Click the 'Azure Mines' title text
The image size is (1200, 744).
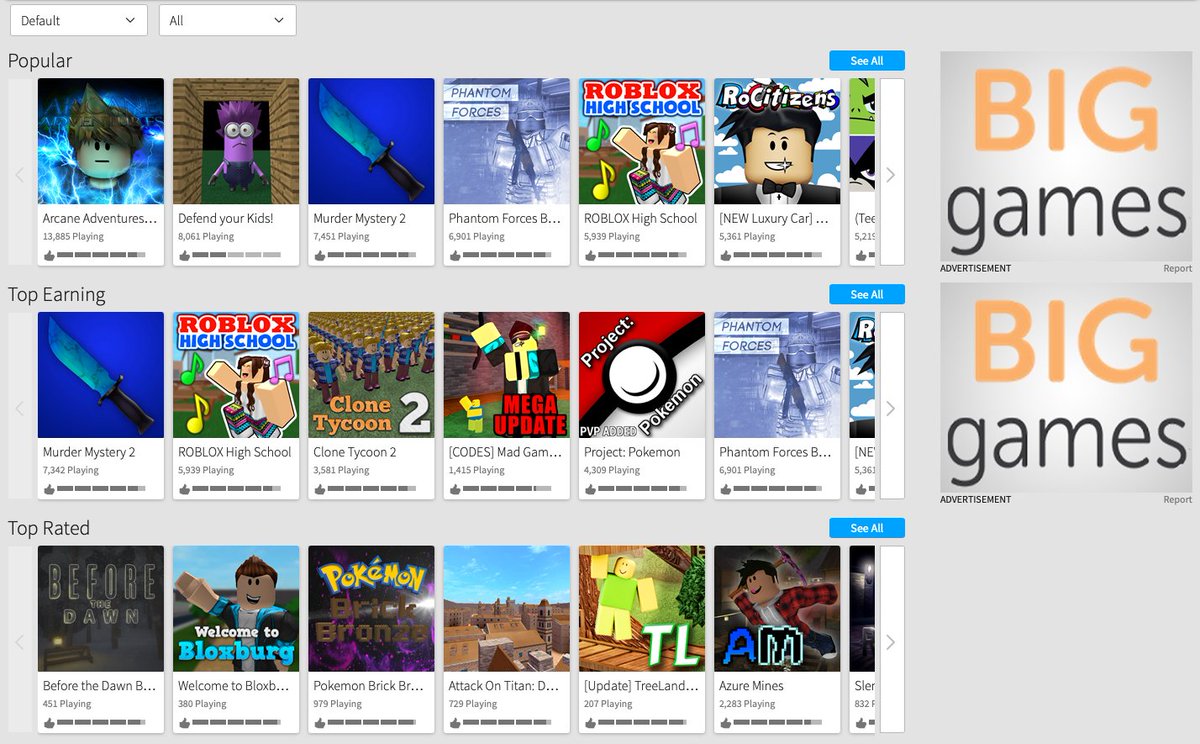pyautogui.click(x=751, y=686)
